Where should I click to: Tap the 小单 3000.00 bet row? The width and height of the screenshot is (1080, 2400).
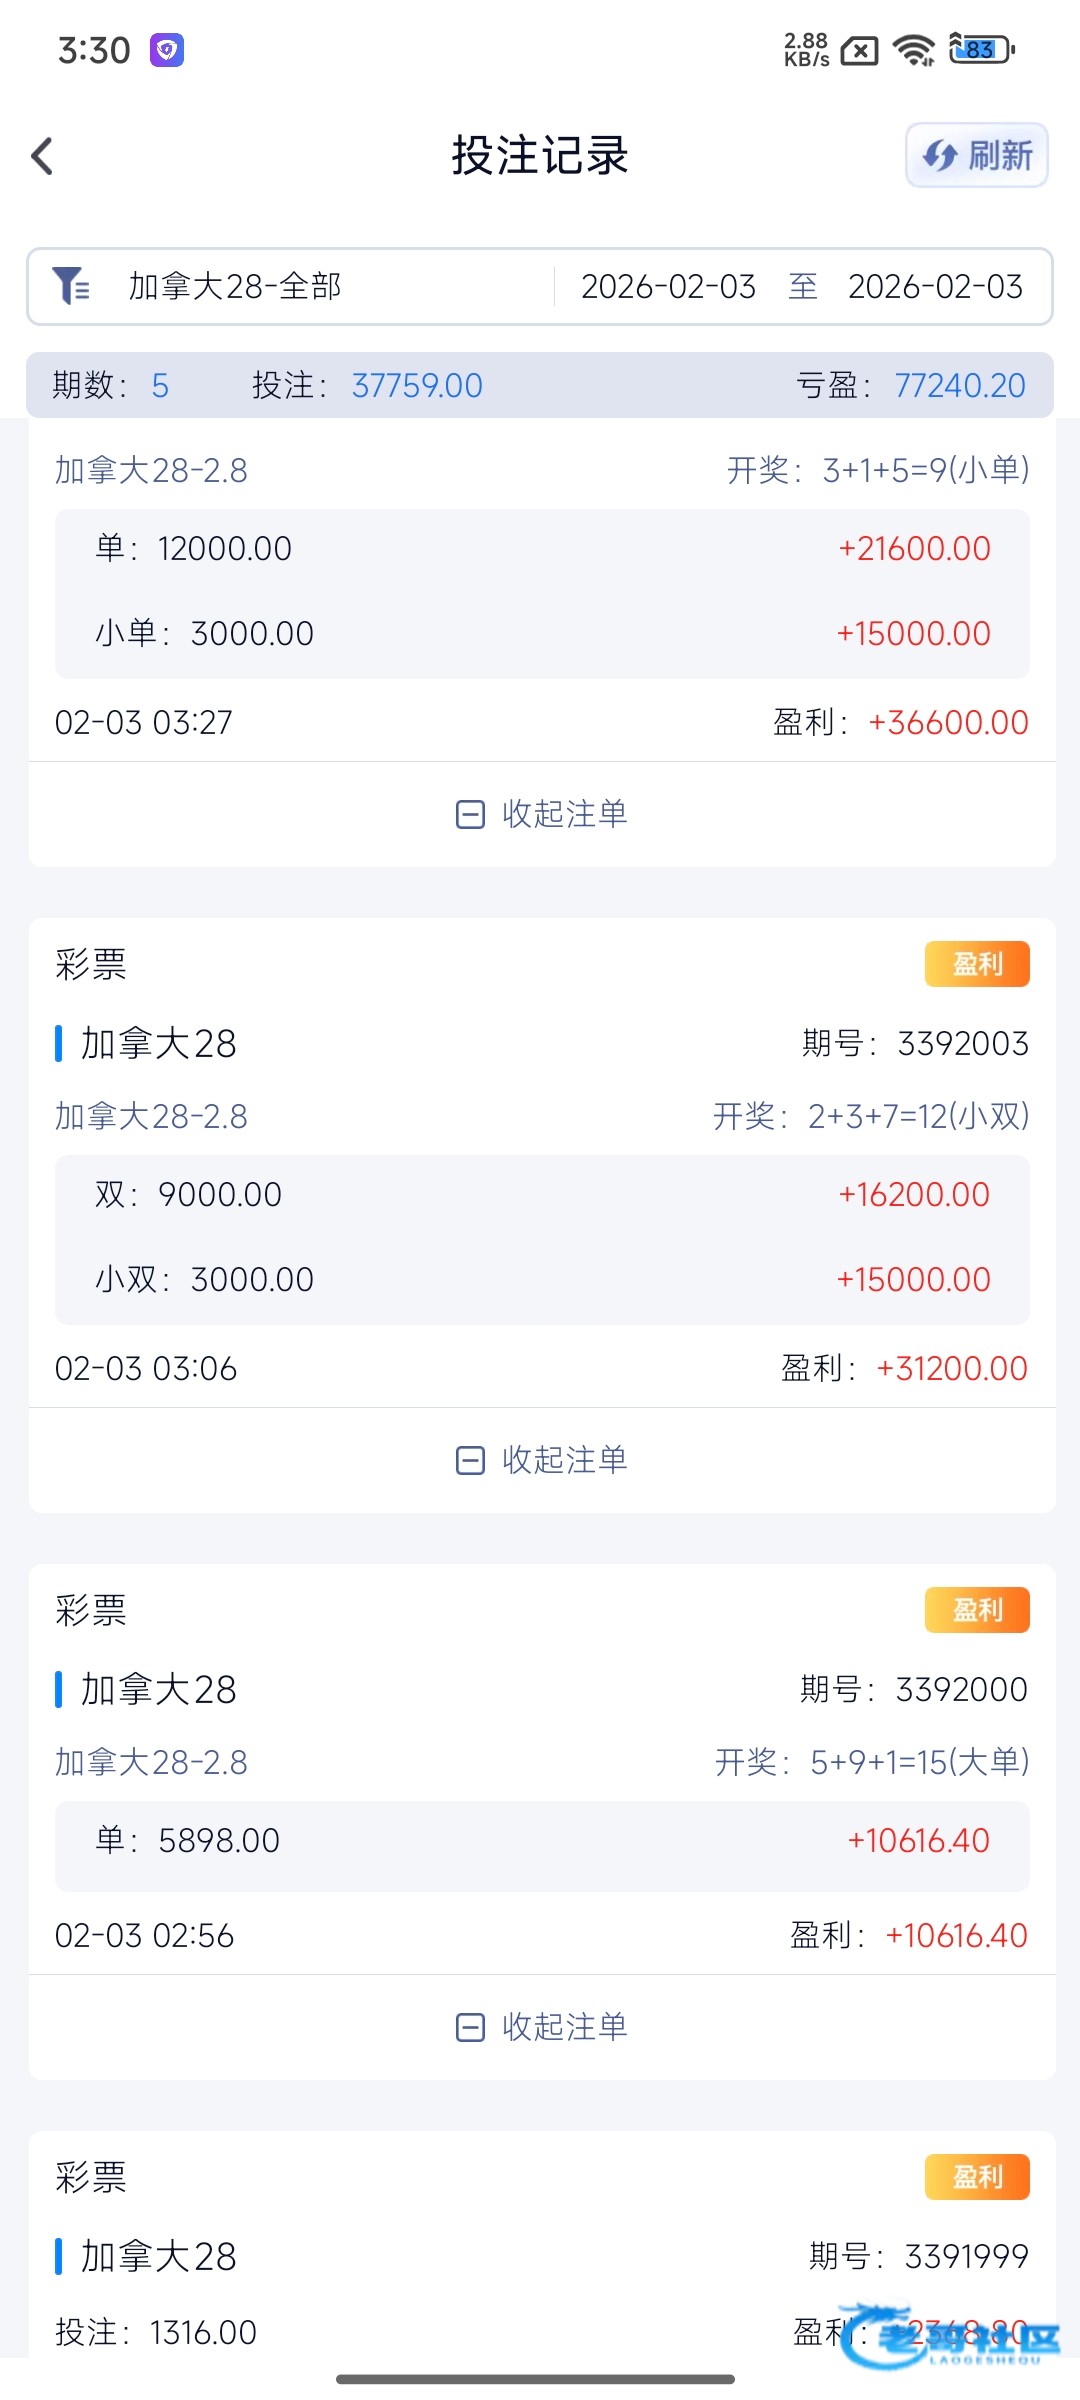[x=541, y=634]
